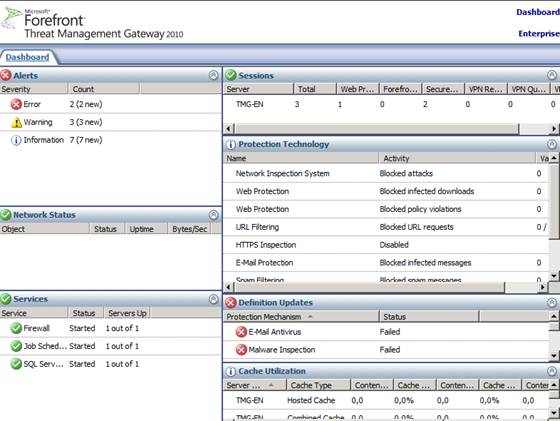The height and width of the screenshot is (421, 560).
Task: Collapse the Services panel
Action: pos(213,299)
